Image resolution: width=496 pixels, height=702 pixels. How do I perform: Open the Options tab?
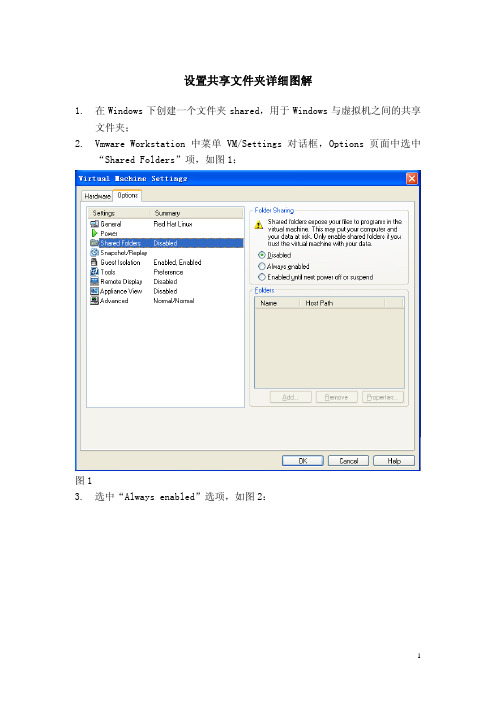[128, 195]
